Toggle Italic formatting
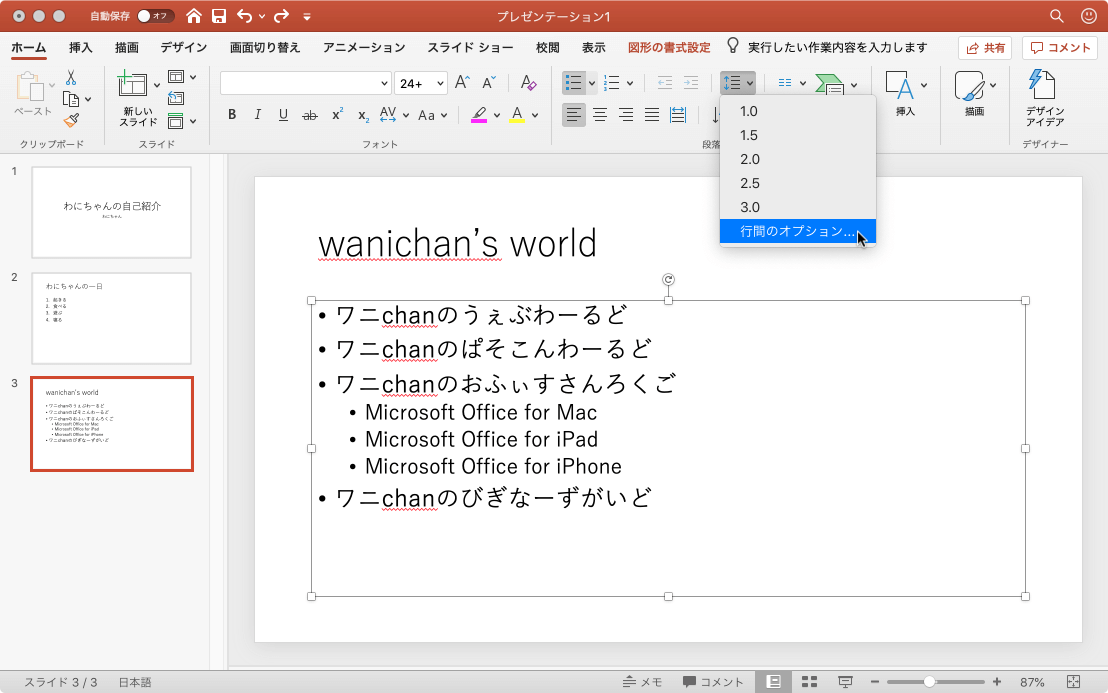Image resolution: width=1108 pixels, height=693 pixels. pos(257,115)
